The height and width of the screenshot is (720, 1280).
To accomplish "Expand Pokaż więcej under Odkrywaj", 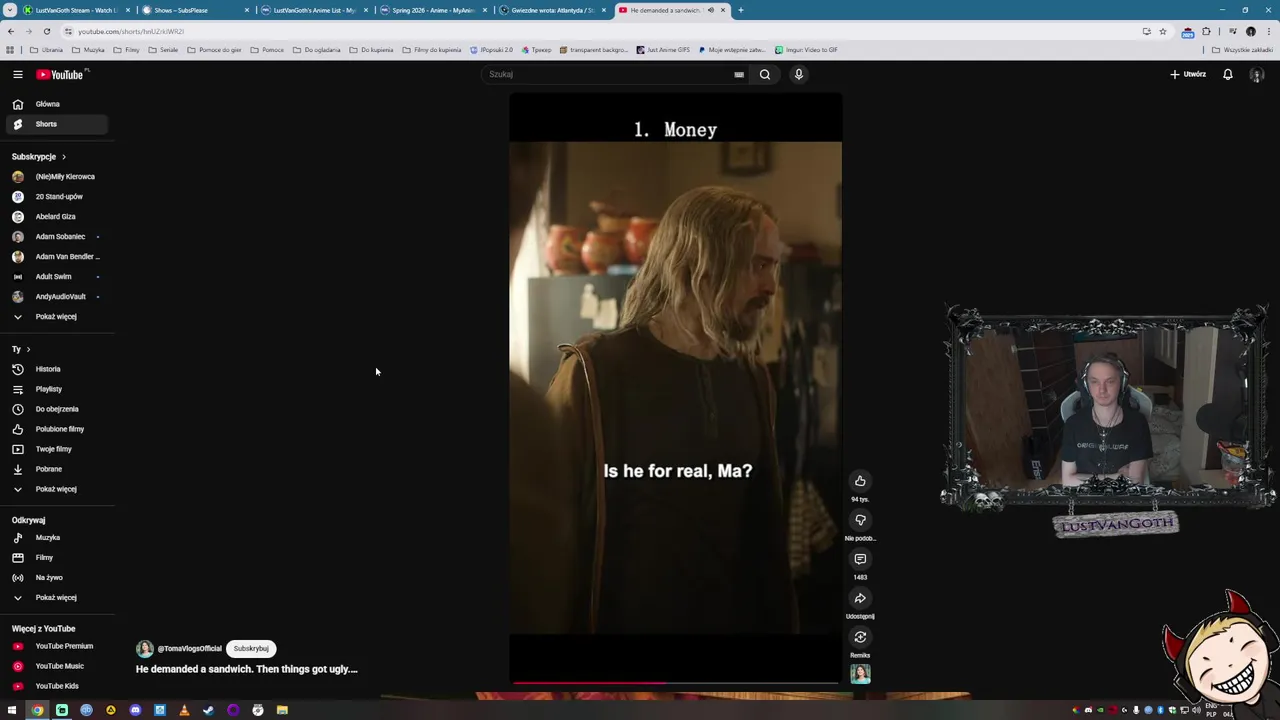I will (x=57, y=598).
